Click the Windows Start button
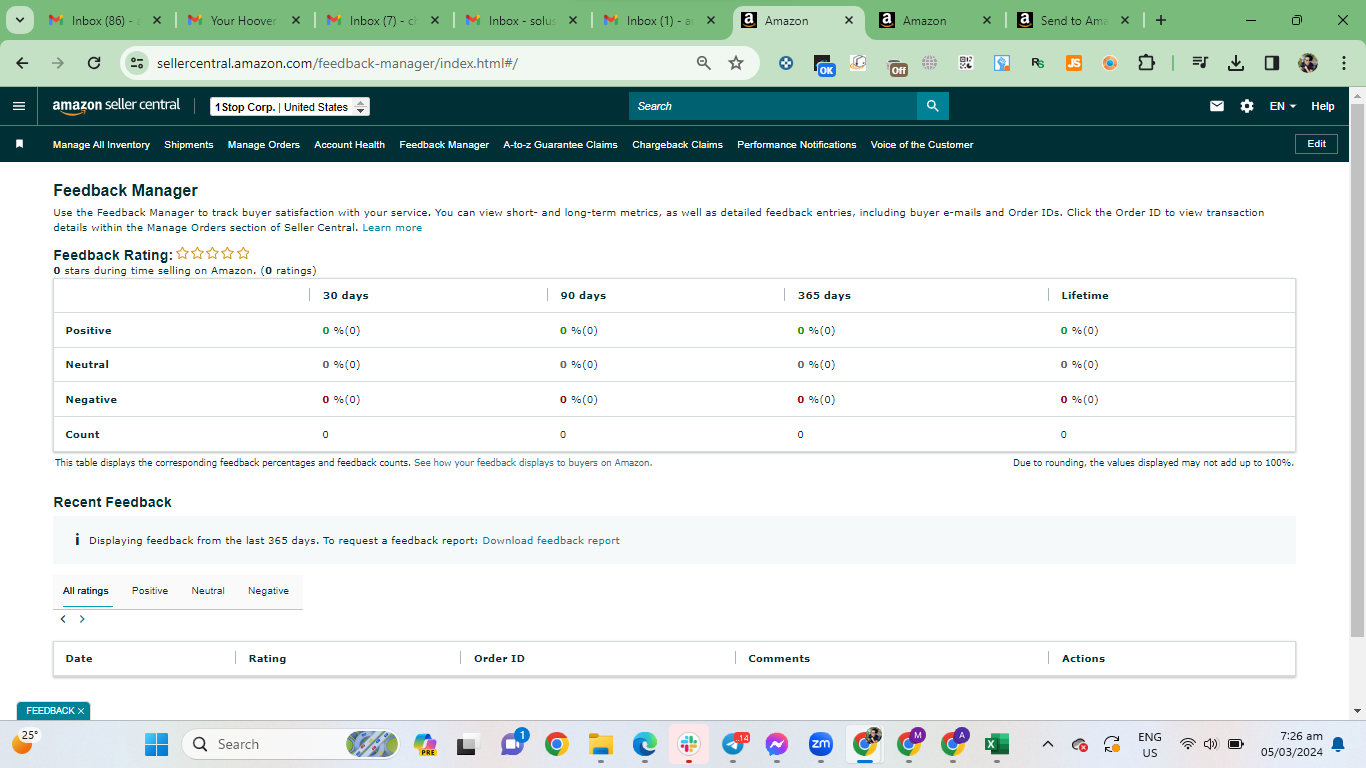The width and height of the screenshot is (1366, 768). (x=157, y=744)
